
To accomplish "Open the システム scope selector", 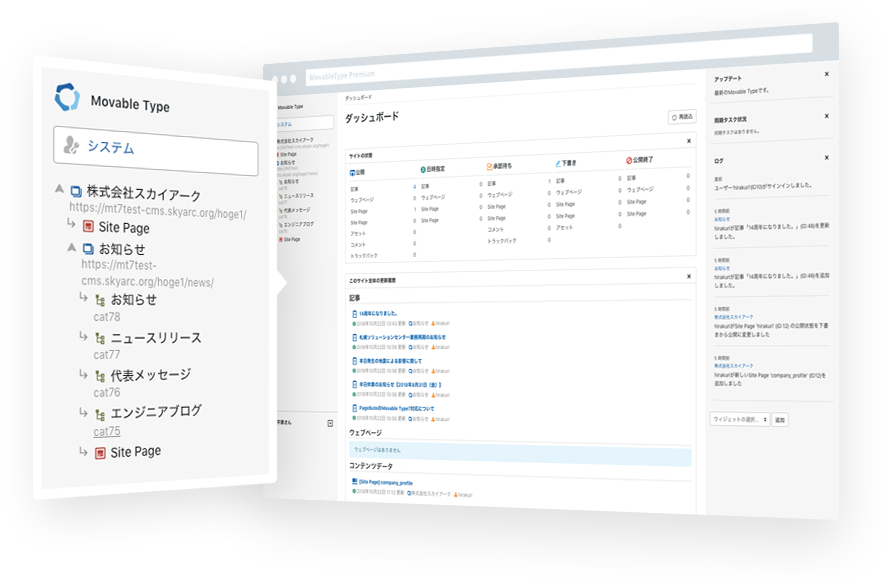I will tap(155, 151).
